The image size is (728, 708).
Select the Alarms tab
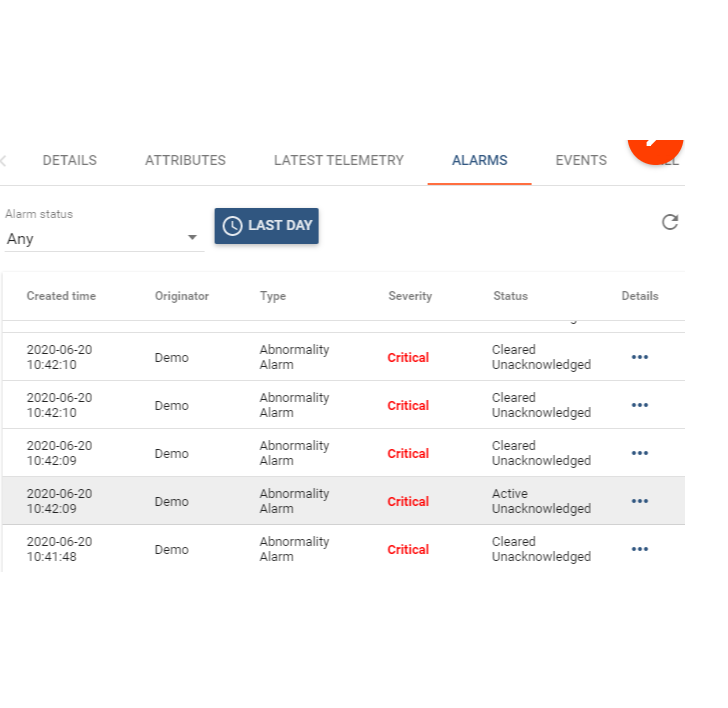tap(480, 160)
